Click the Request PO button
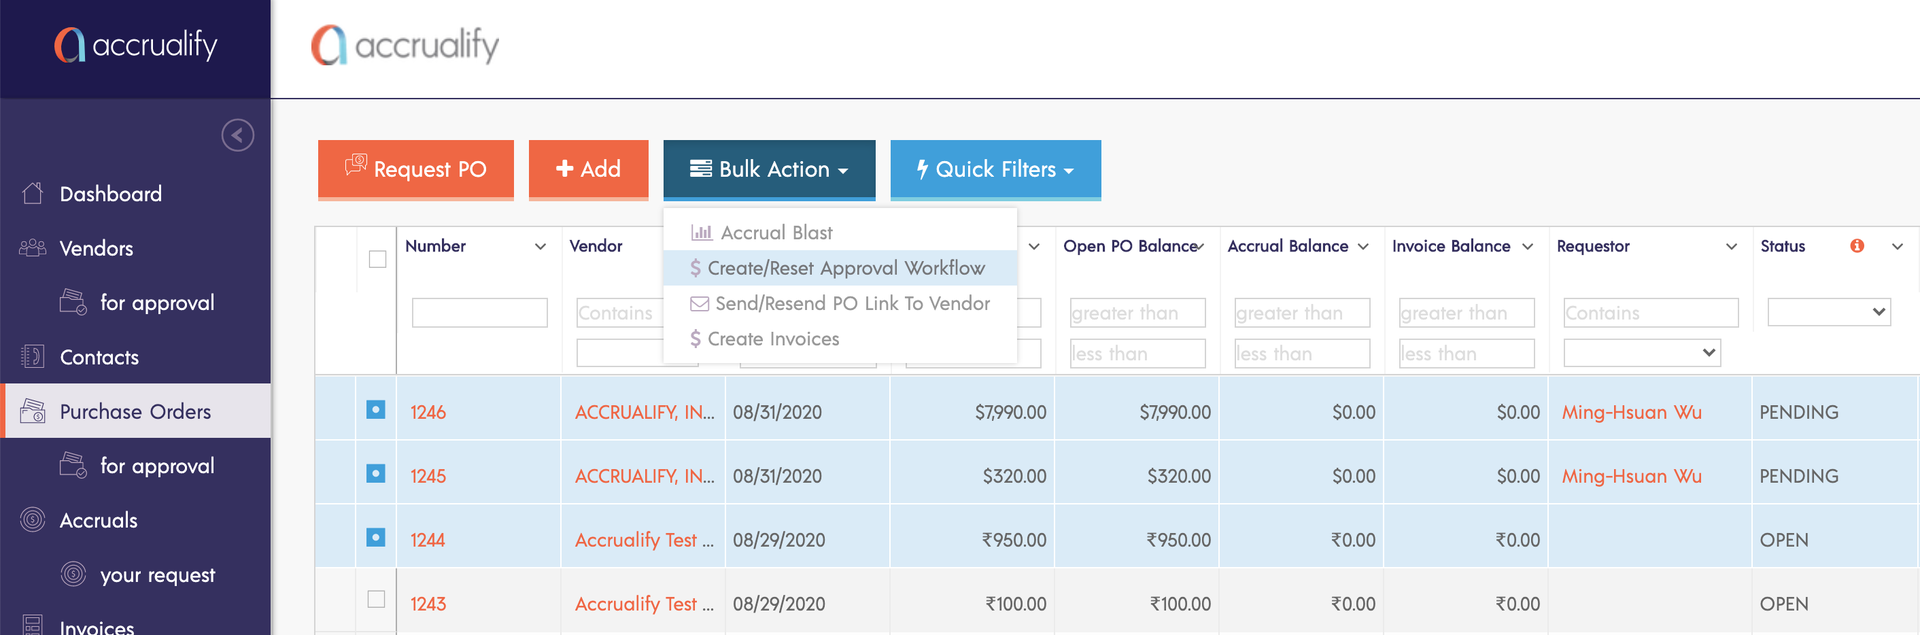 (x=416, y=169)
